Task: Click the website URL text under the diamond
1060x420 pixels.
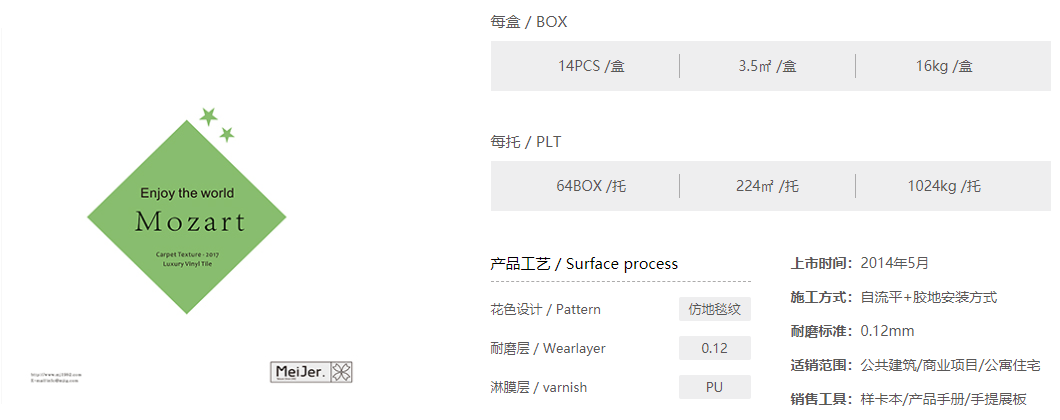Action: pyautogui.click(x=56, y=374)
